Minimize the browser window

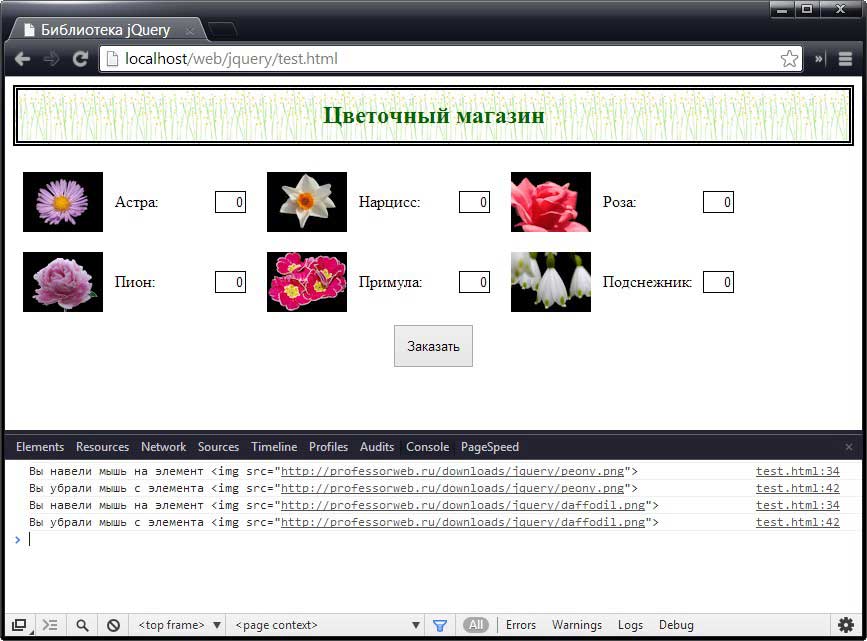tap(782, 10)
